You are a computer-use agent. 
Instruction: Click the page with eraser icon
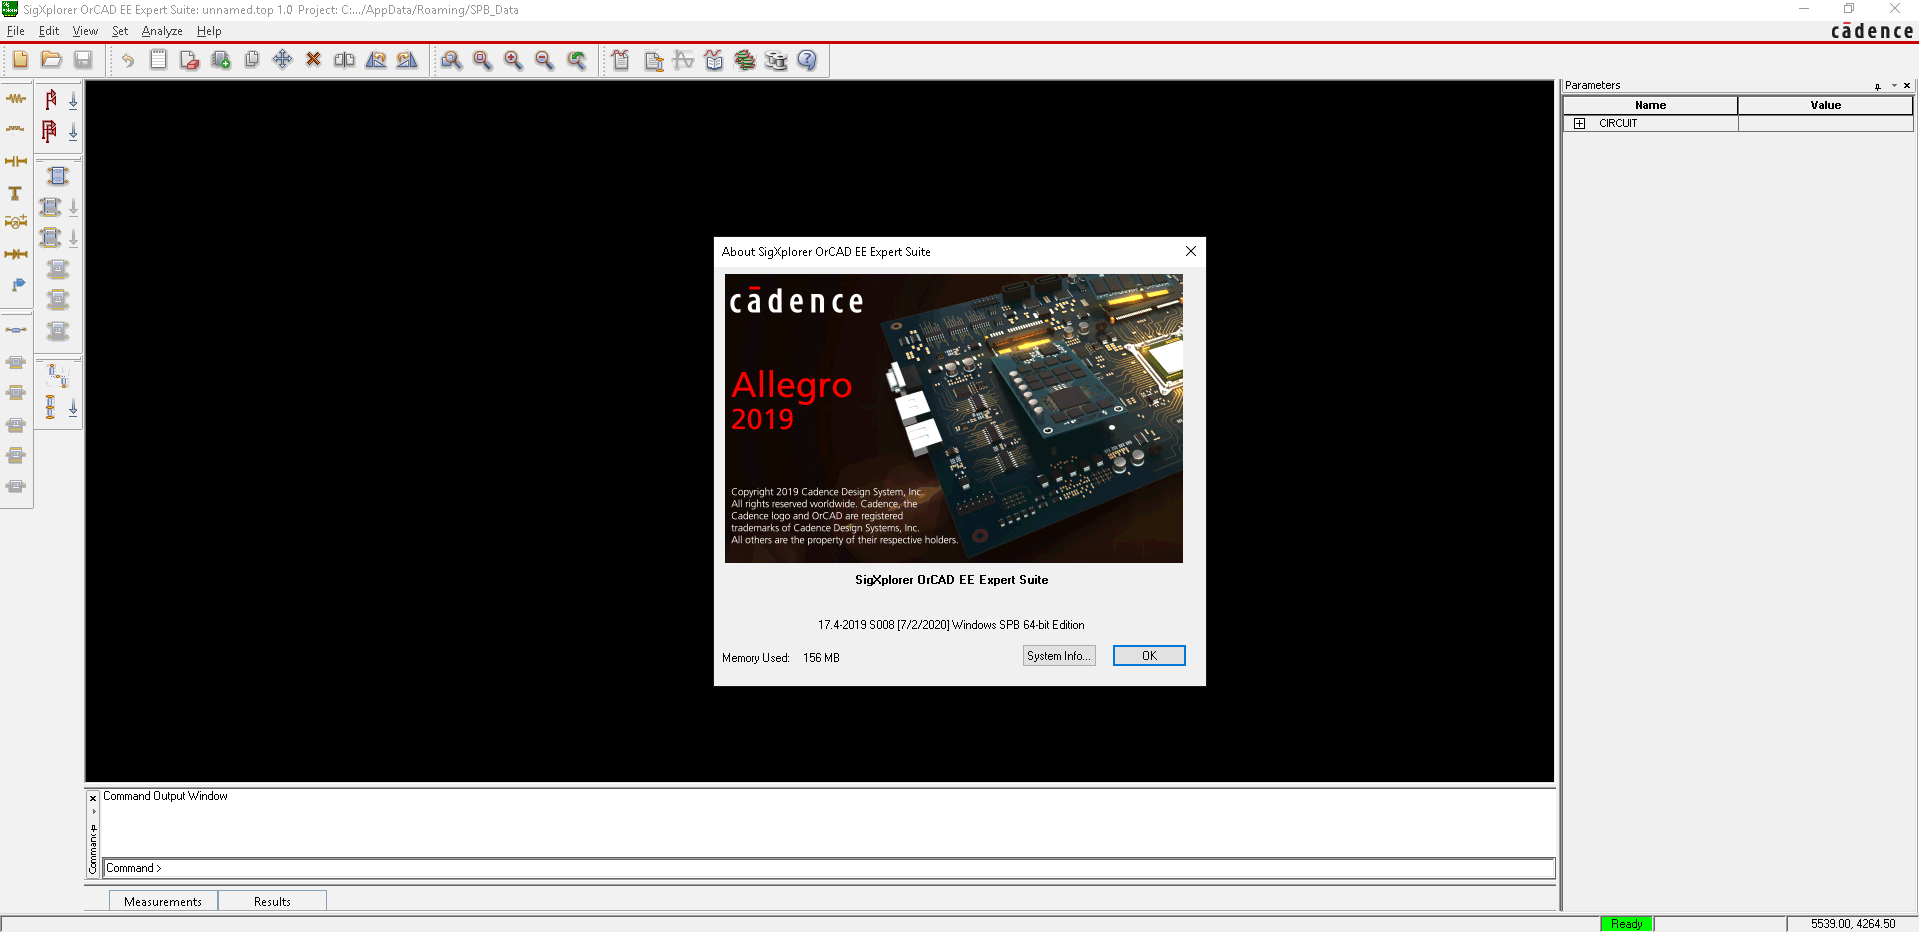click(x=189, y=60)
